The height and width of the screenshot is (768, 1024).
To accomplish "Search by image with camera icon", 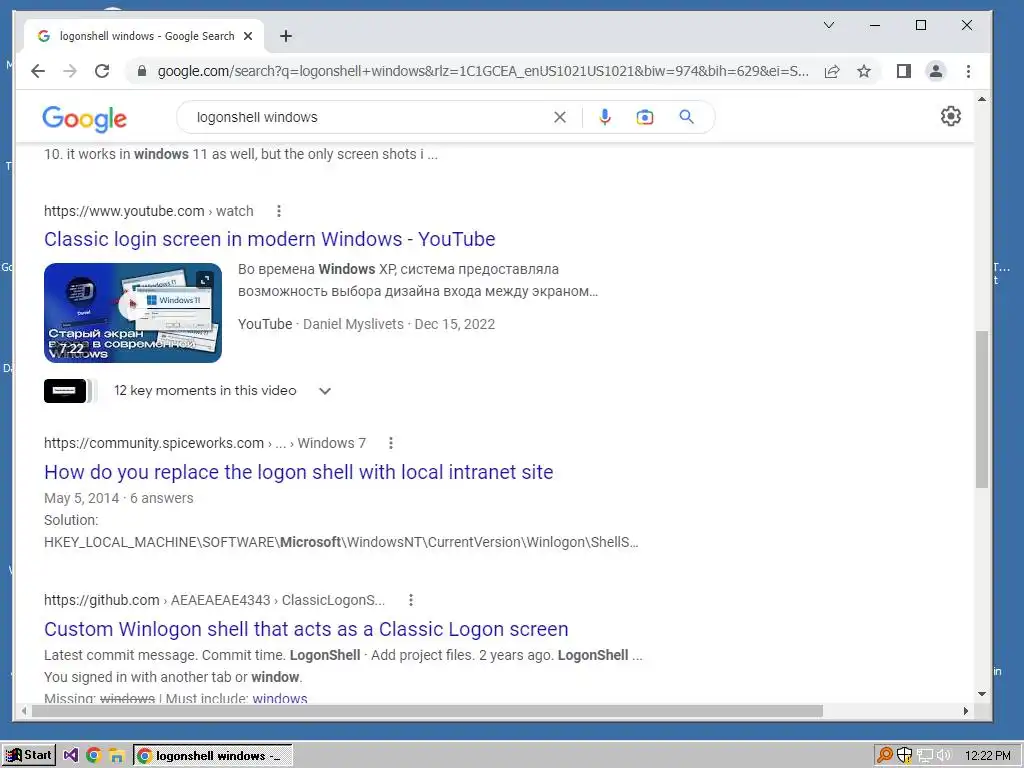I will tap(645, 117).
